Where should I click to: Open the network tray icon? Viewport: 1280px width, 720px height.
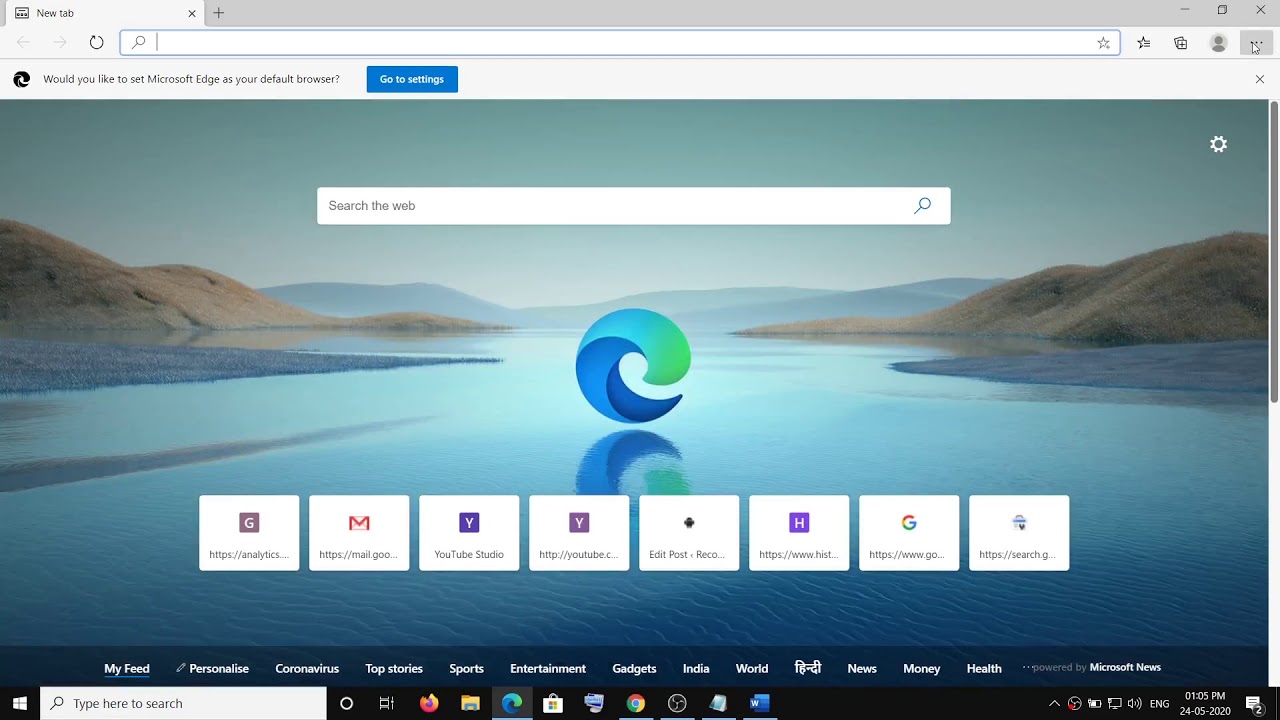(x=1114, y=703)
